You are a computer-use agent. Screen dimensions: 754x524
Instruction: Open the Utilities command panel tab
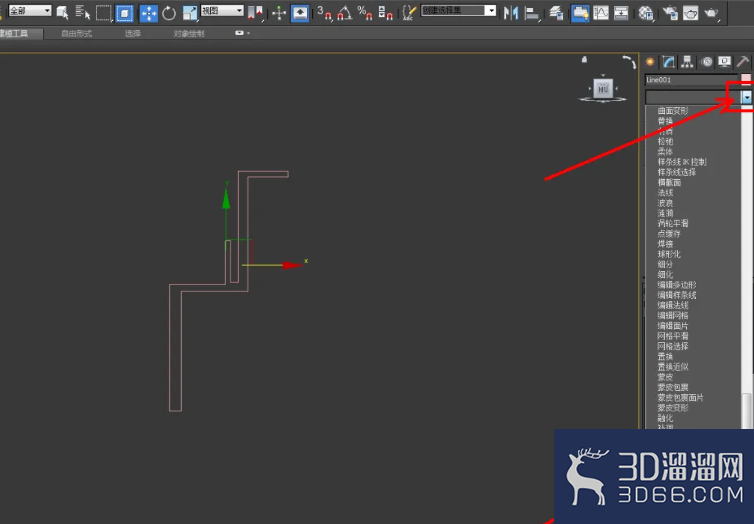[742, 62]
